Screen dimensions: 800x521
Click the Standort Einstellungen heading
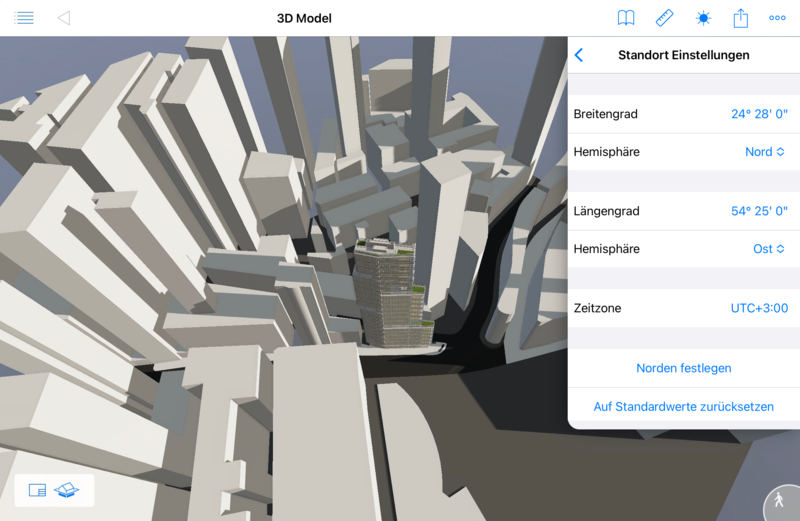[684, 55]
